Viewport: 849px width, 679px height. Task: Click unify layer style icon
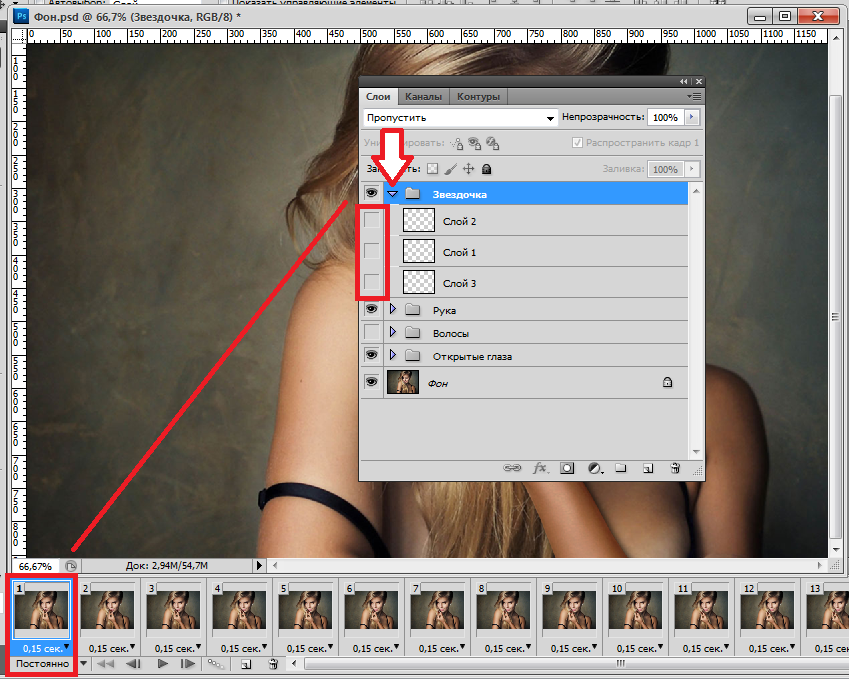(x=493, y=143)
